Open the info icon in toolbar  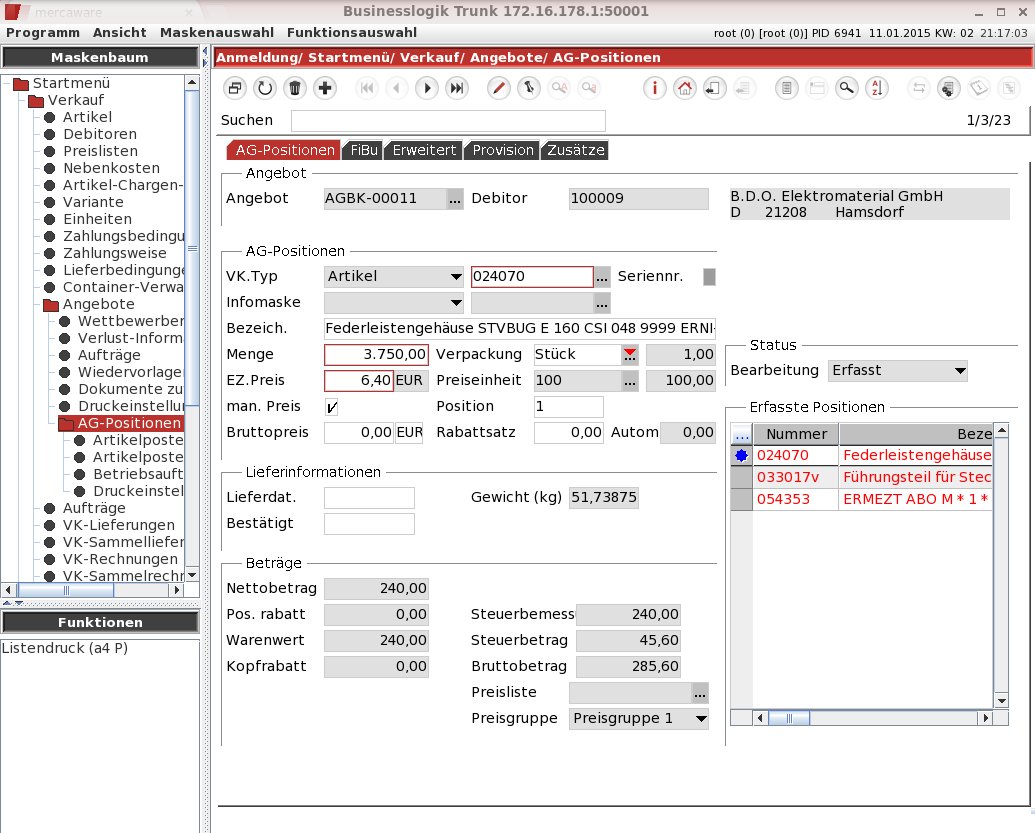click(654, 88)
